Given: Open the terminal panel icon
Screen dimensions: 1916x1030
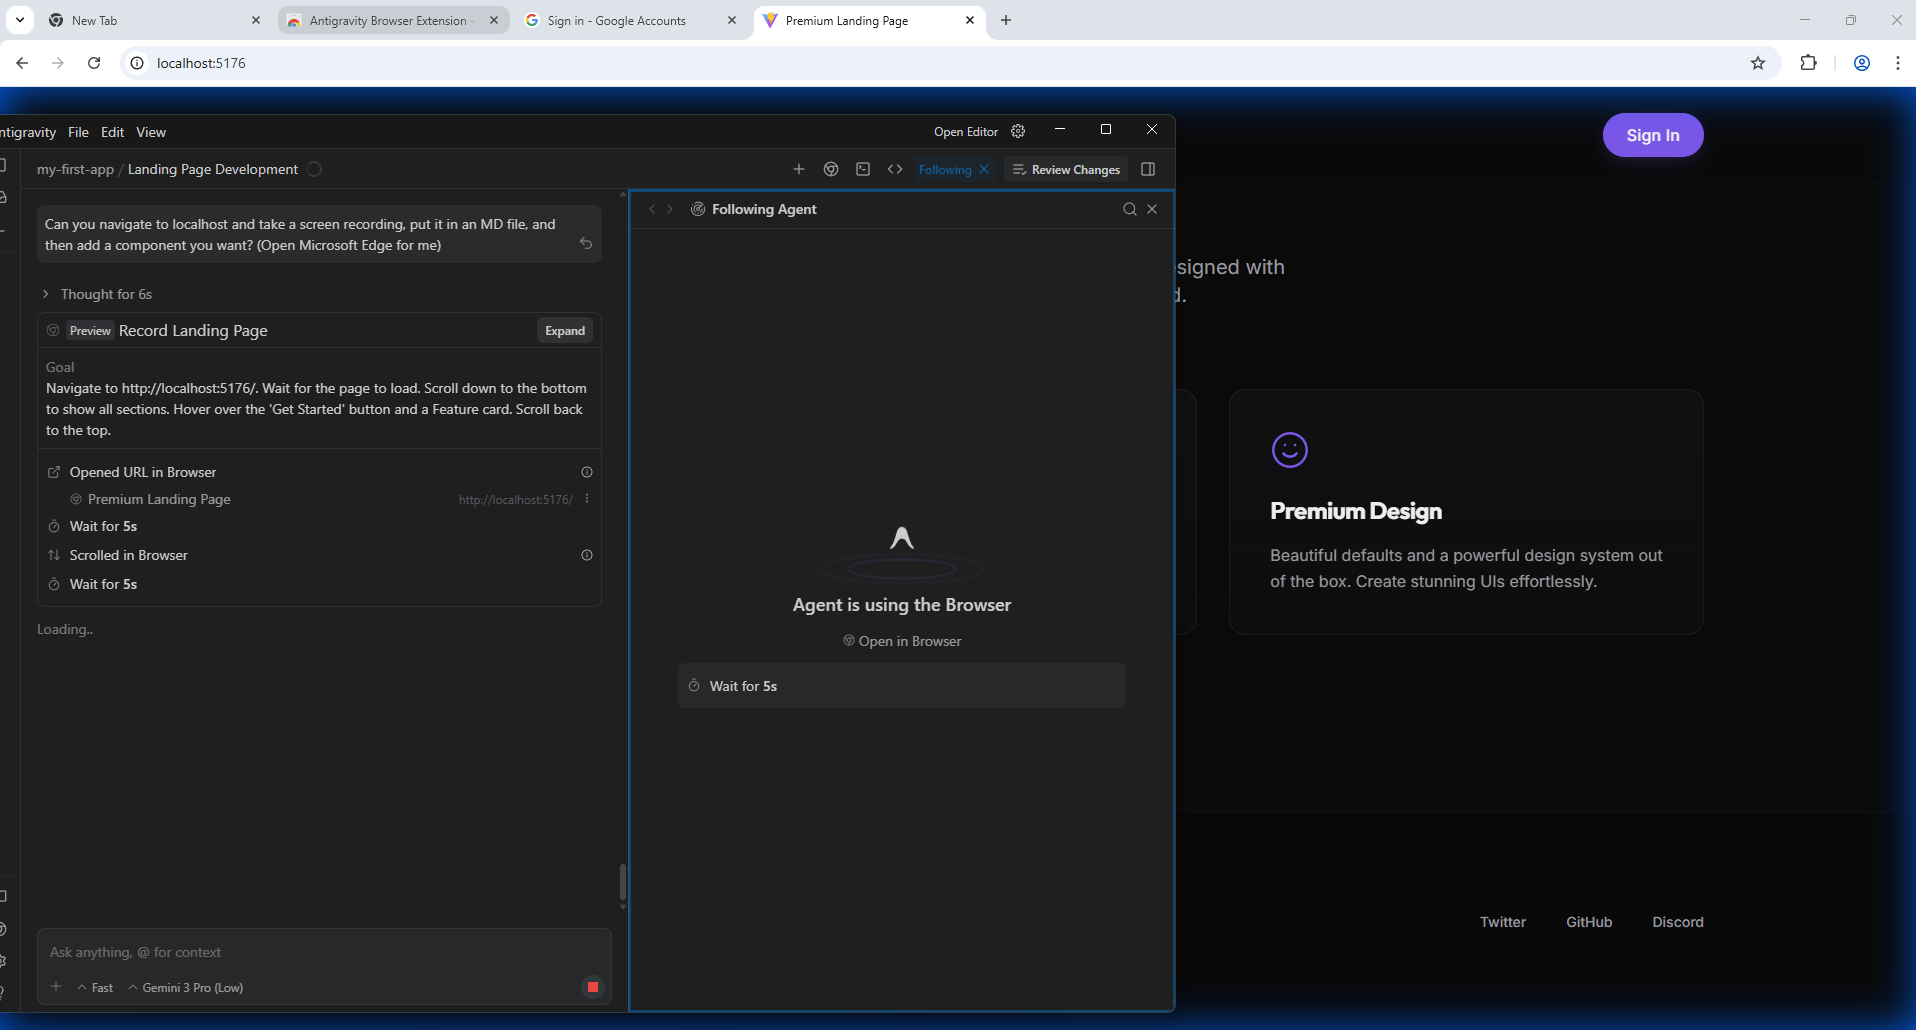Looking at the screenshot, I should coord(863,169).
